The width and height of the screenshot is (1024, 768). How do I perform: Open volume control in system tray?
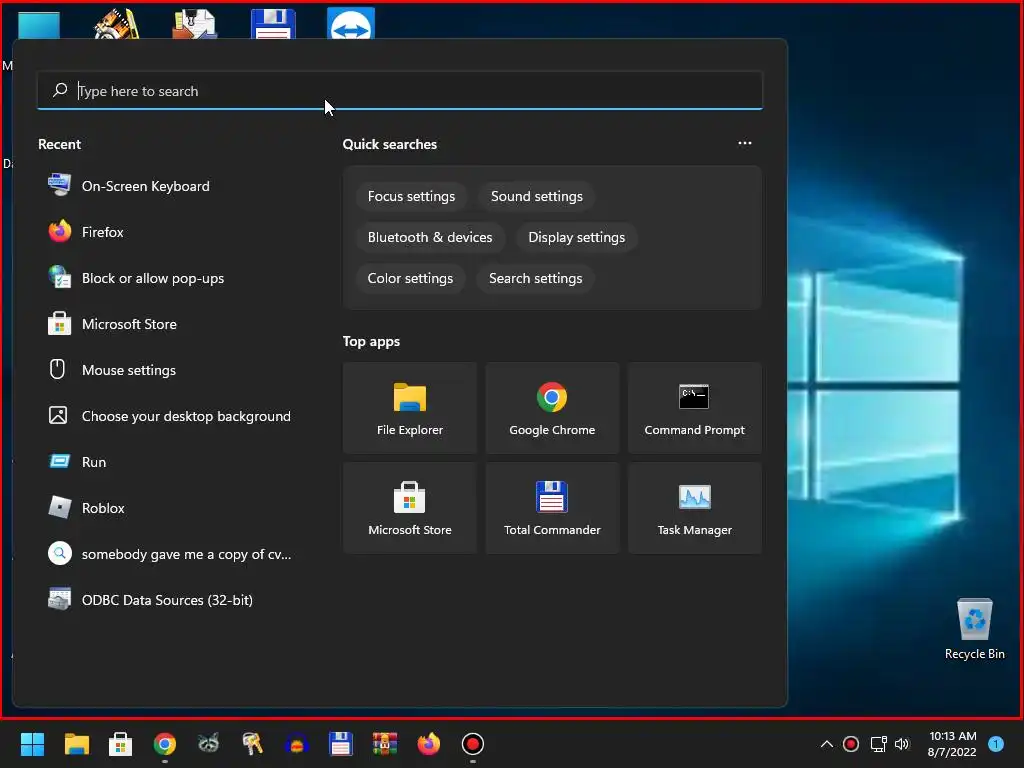pos(902,744)
